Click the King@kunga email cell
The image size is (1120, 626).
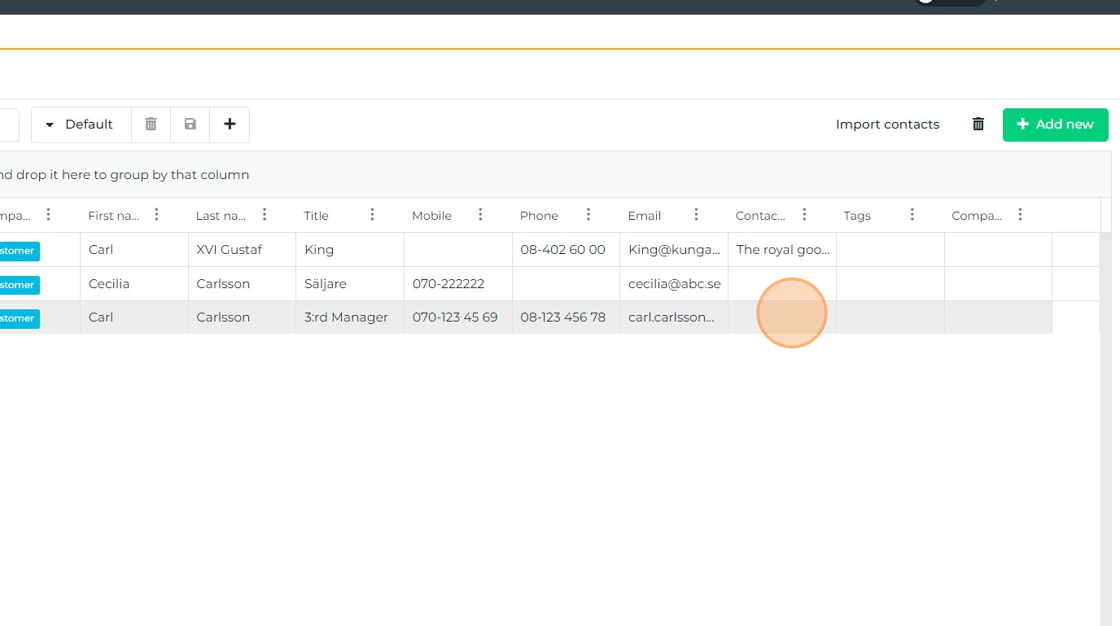coord(673,250)
